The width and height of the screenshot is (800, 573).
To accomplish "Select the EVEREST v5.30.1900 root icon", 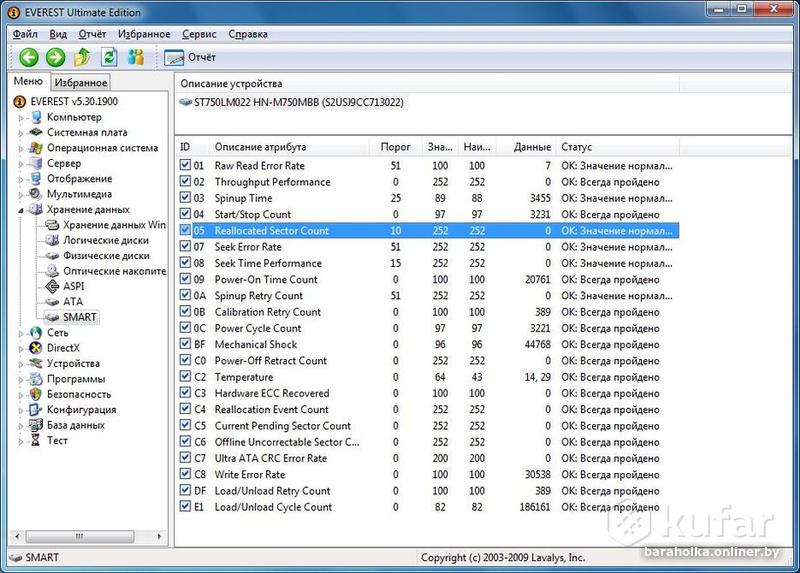I will 19,102.
